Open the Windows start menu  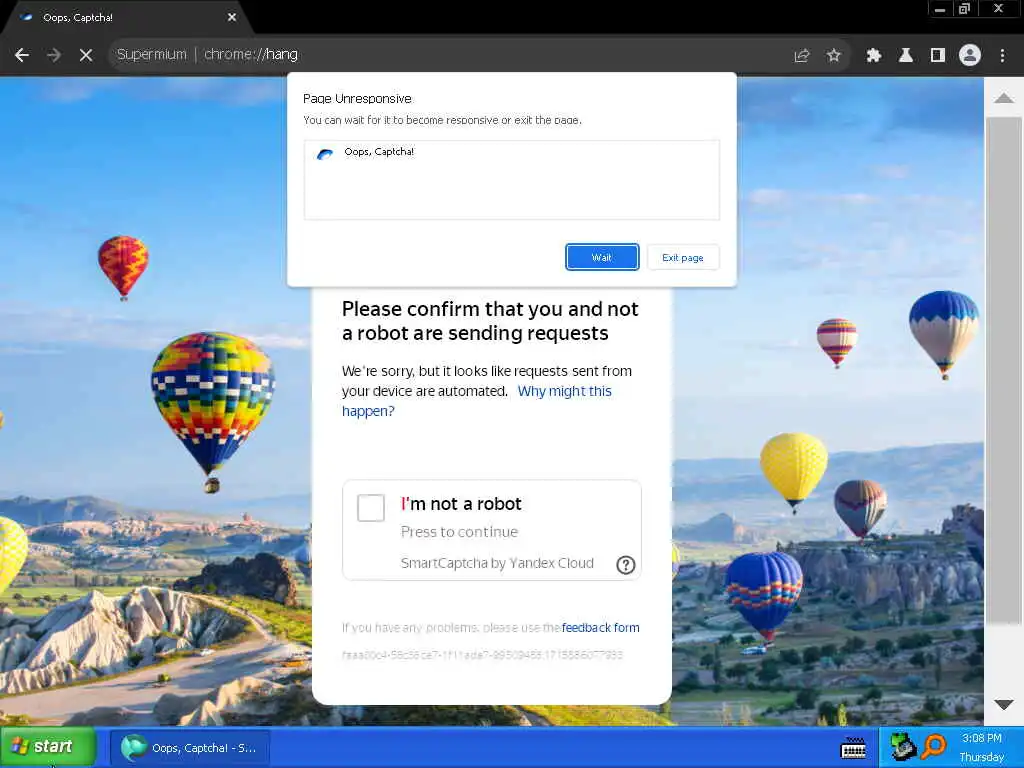(48, 747)
